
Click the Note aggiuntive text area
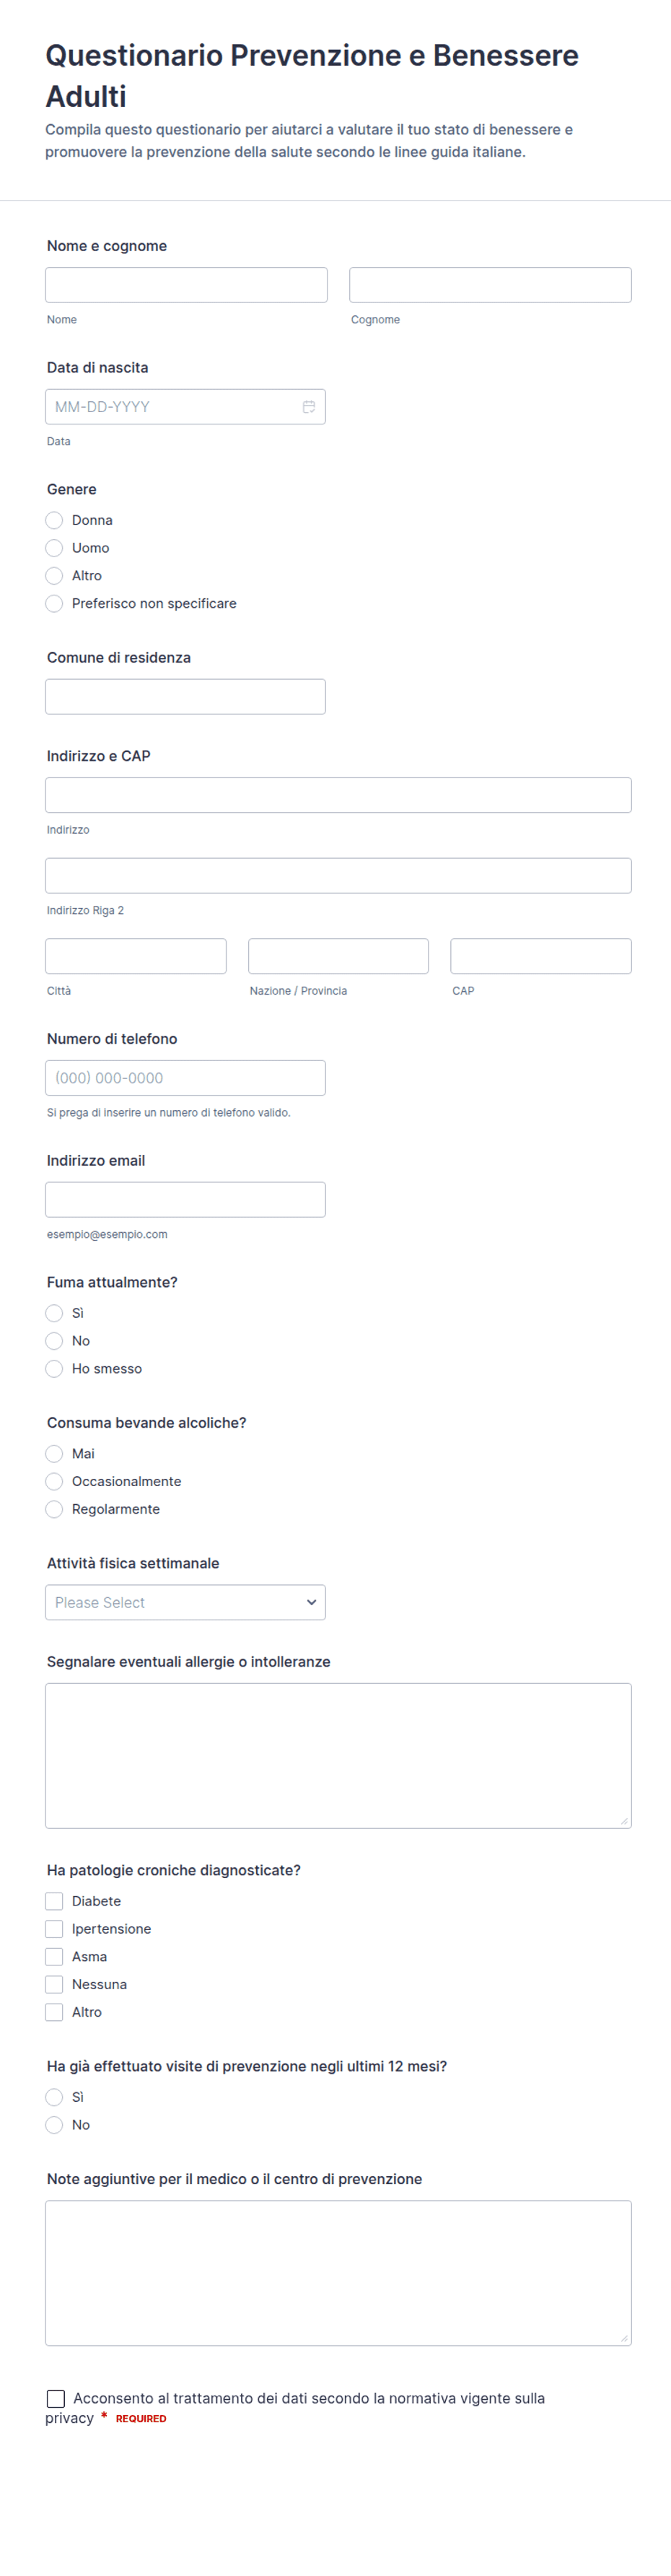(338, 2273)
